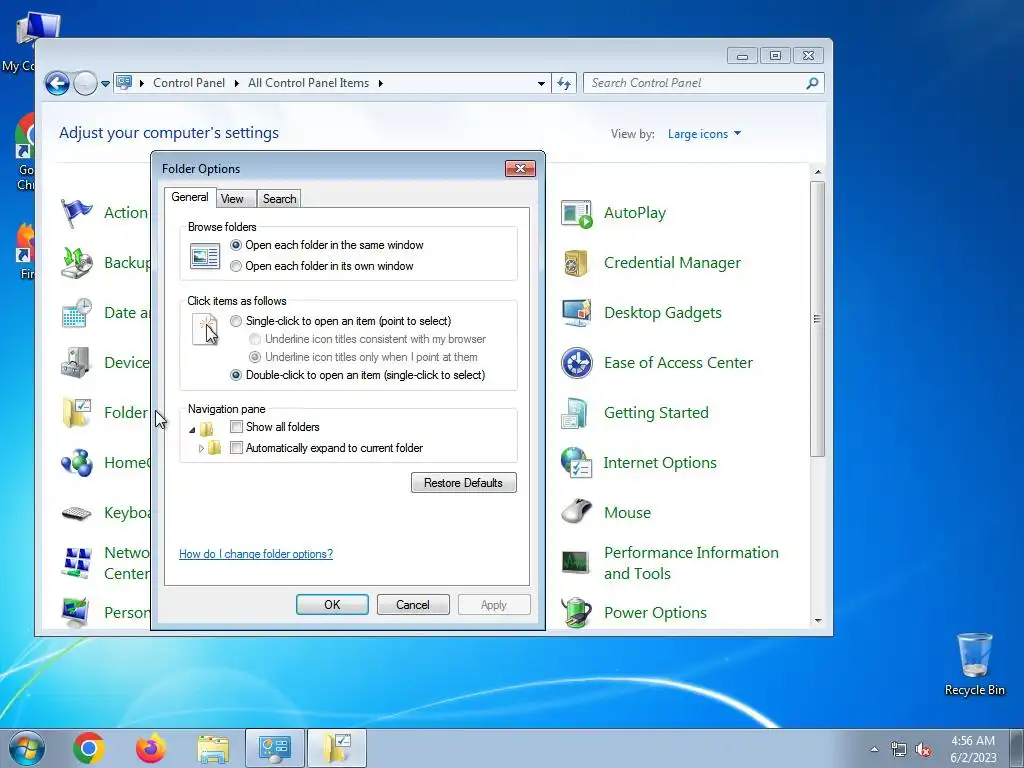Viewport: 1024px width, 768px height.
Task: Click the Refresh button beside address bar
Action: (564, 84)
